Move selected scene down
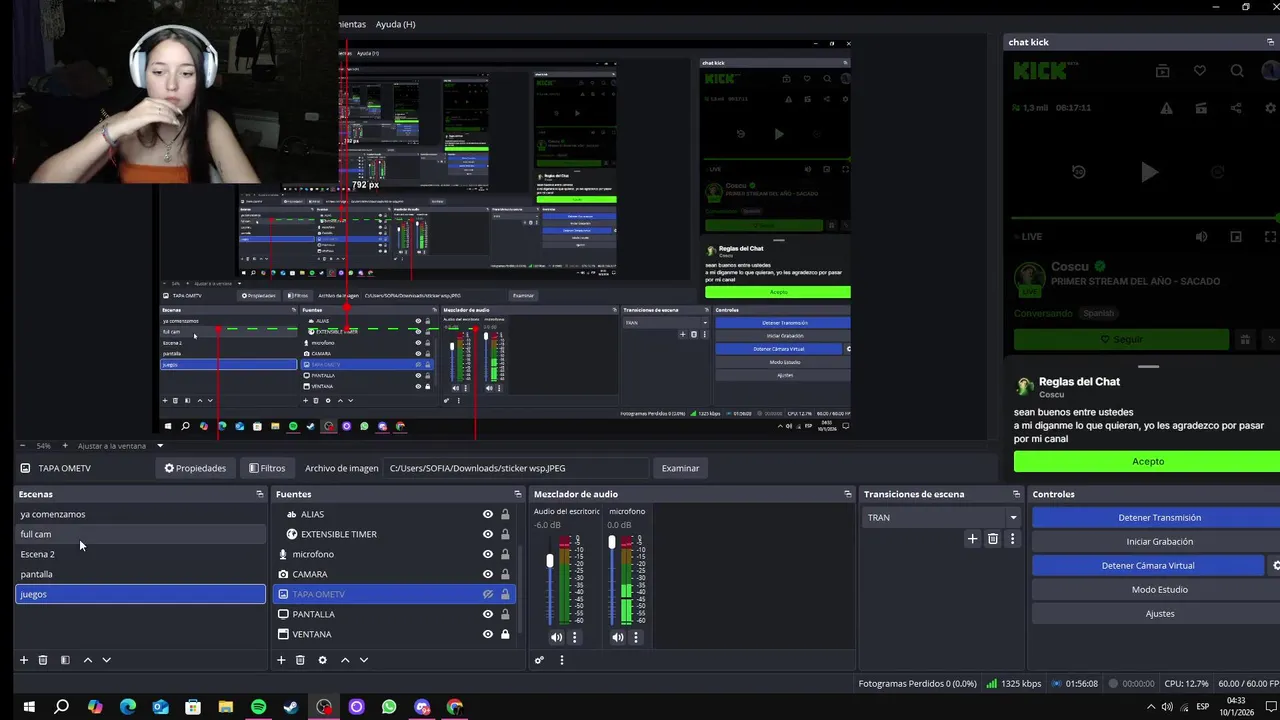Image resolution: width=1280 pixels, height=720 pixels. pyautogui.click(x=107, y=660)
